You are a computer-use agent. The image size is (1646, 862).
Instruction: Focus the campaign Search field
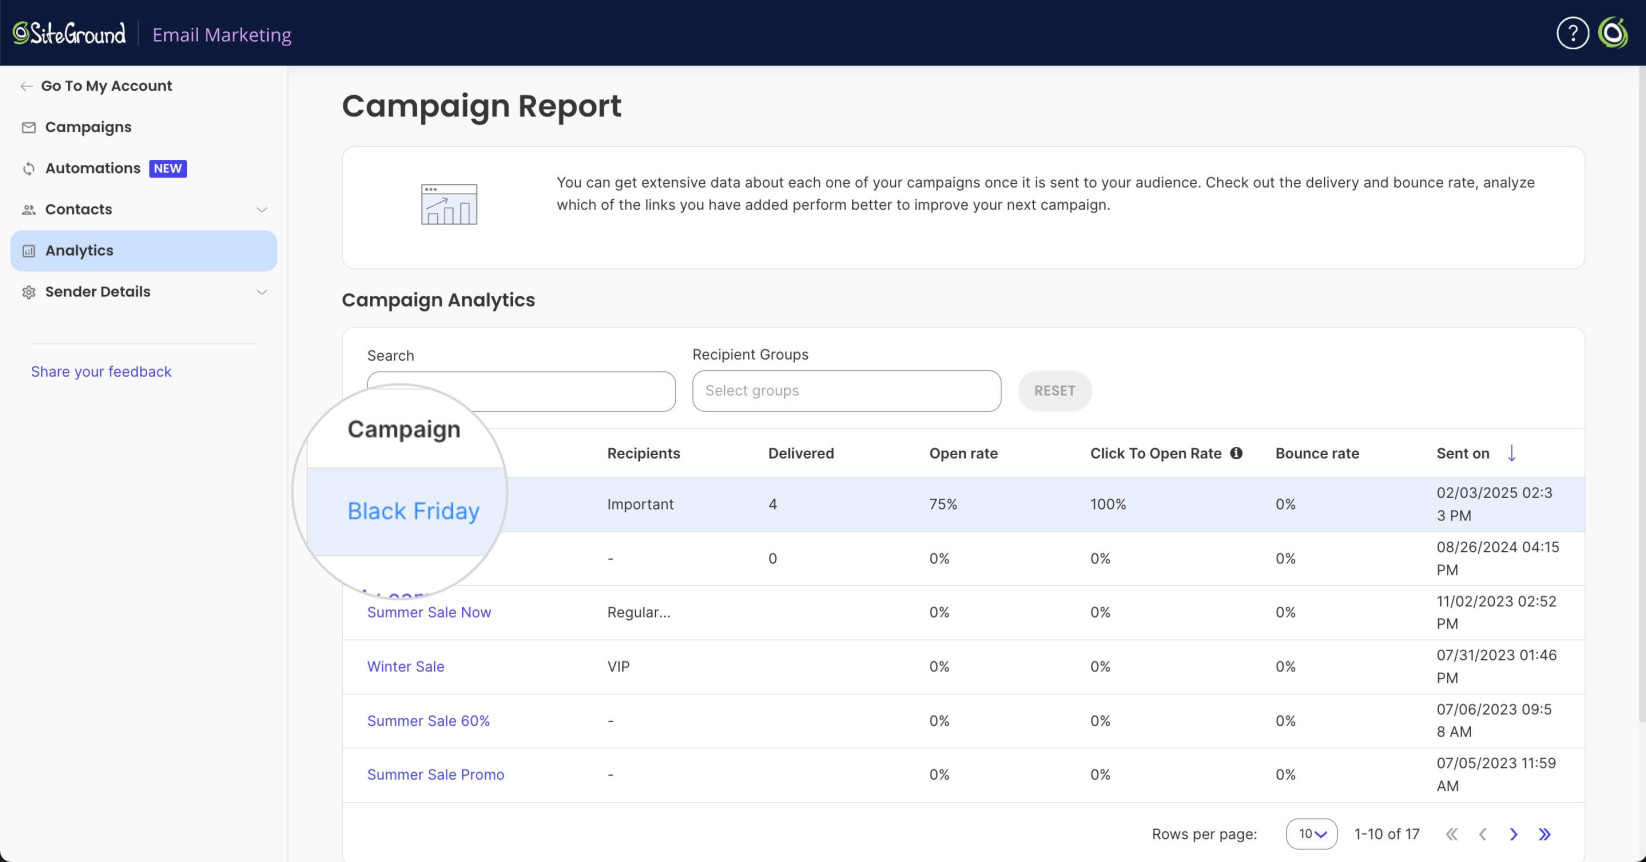pyautogui.click(x=521, y=391)
